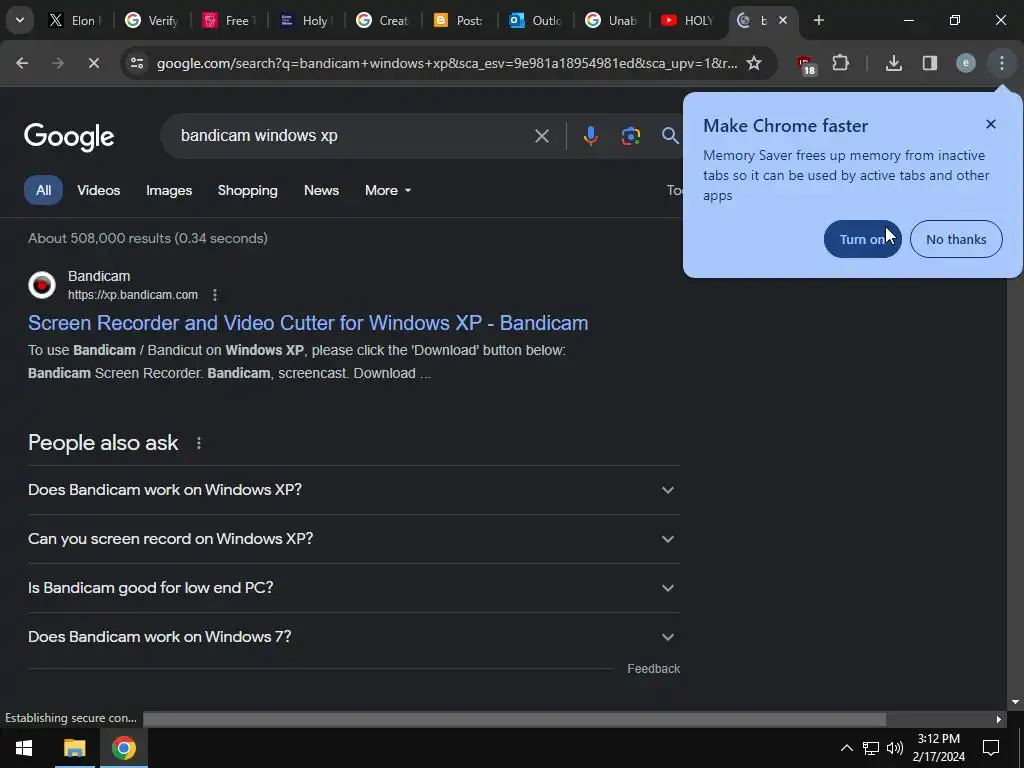Toggle Chrome side panel icon
1024x768 pixels.
click(x=930, y=63)
